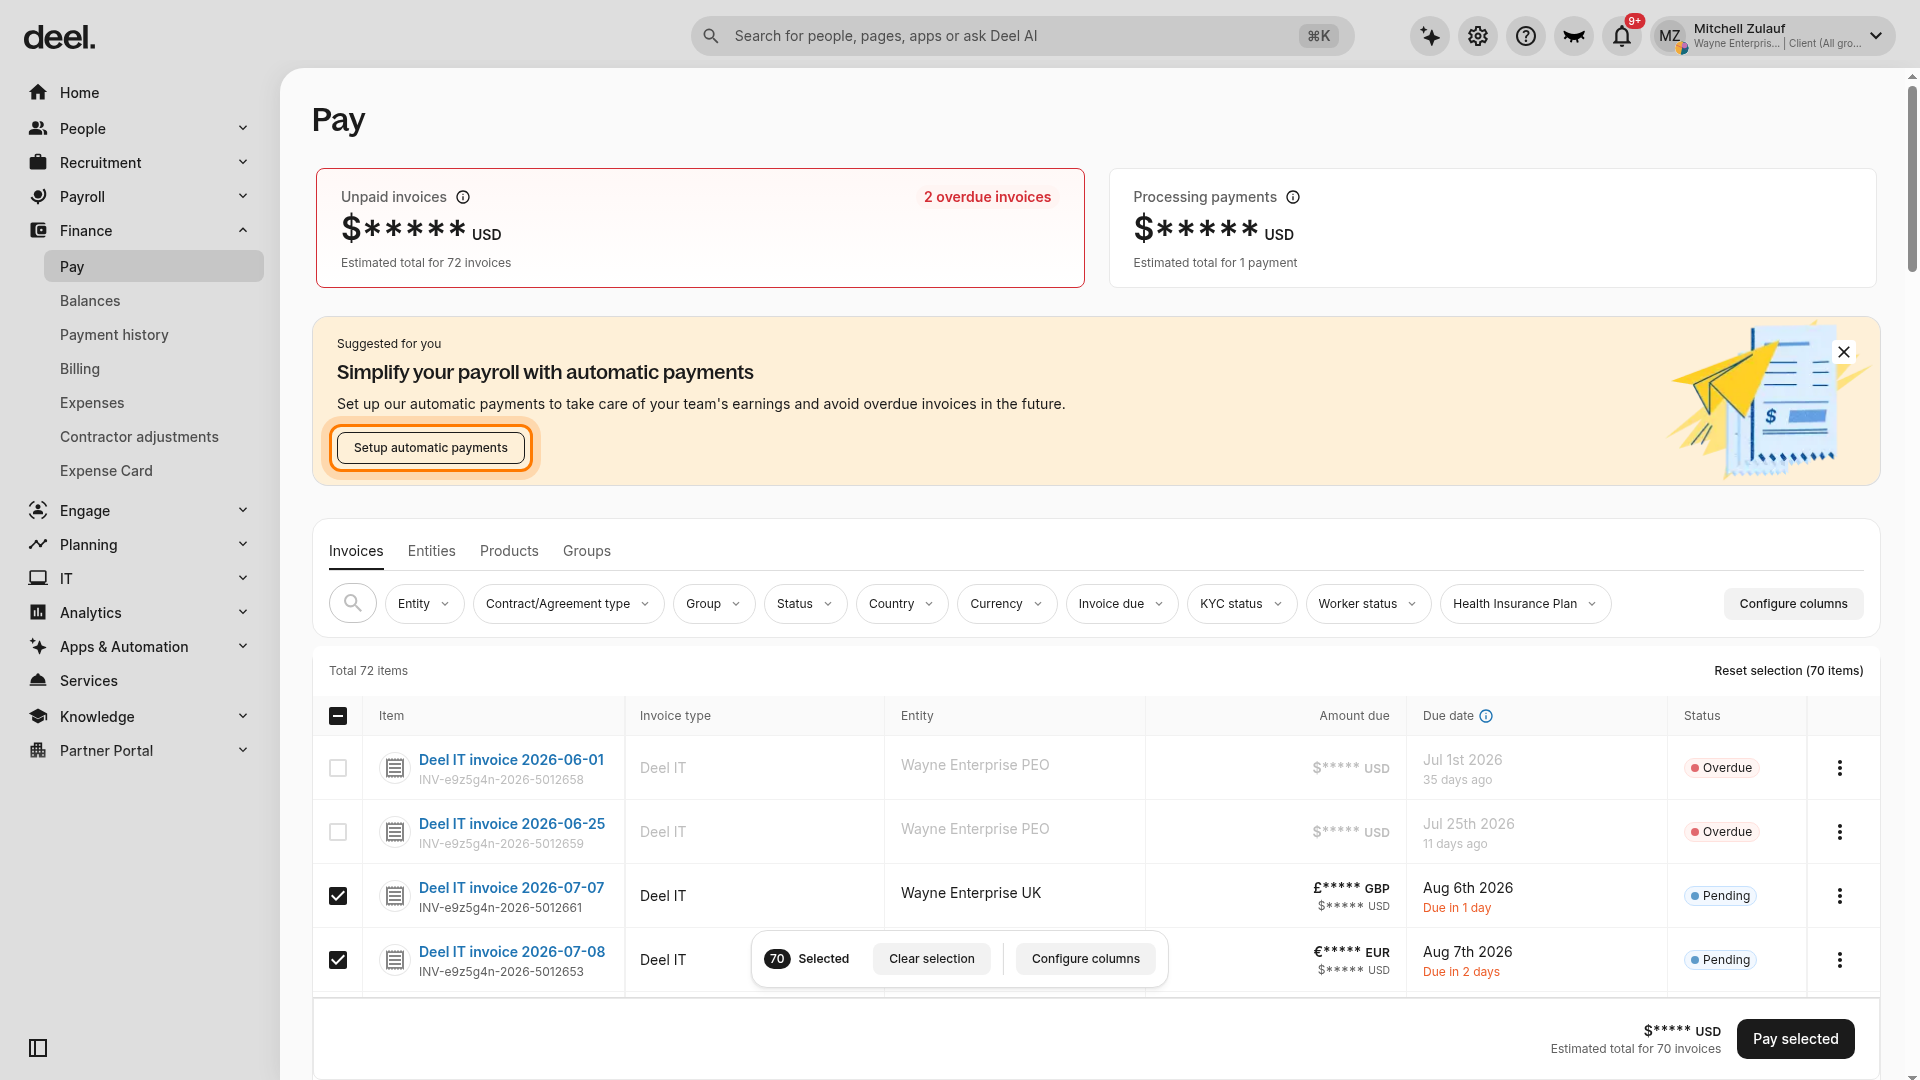Open the Worker status filter dropdown
Screen dimensions: 1920x1080
click(1368, 604)
